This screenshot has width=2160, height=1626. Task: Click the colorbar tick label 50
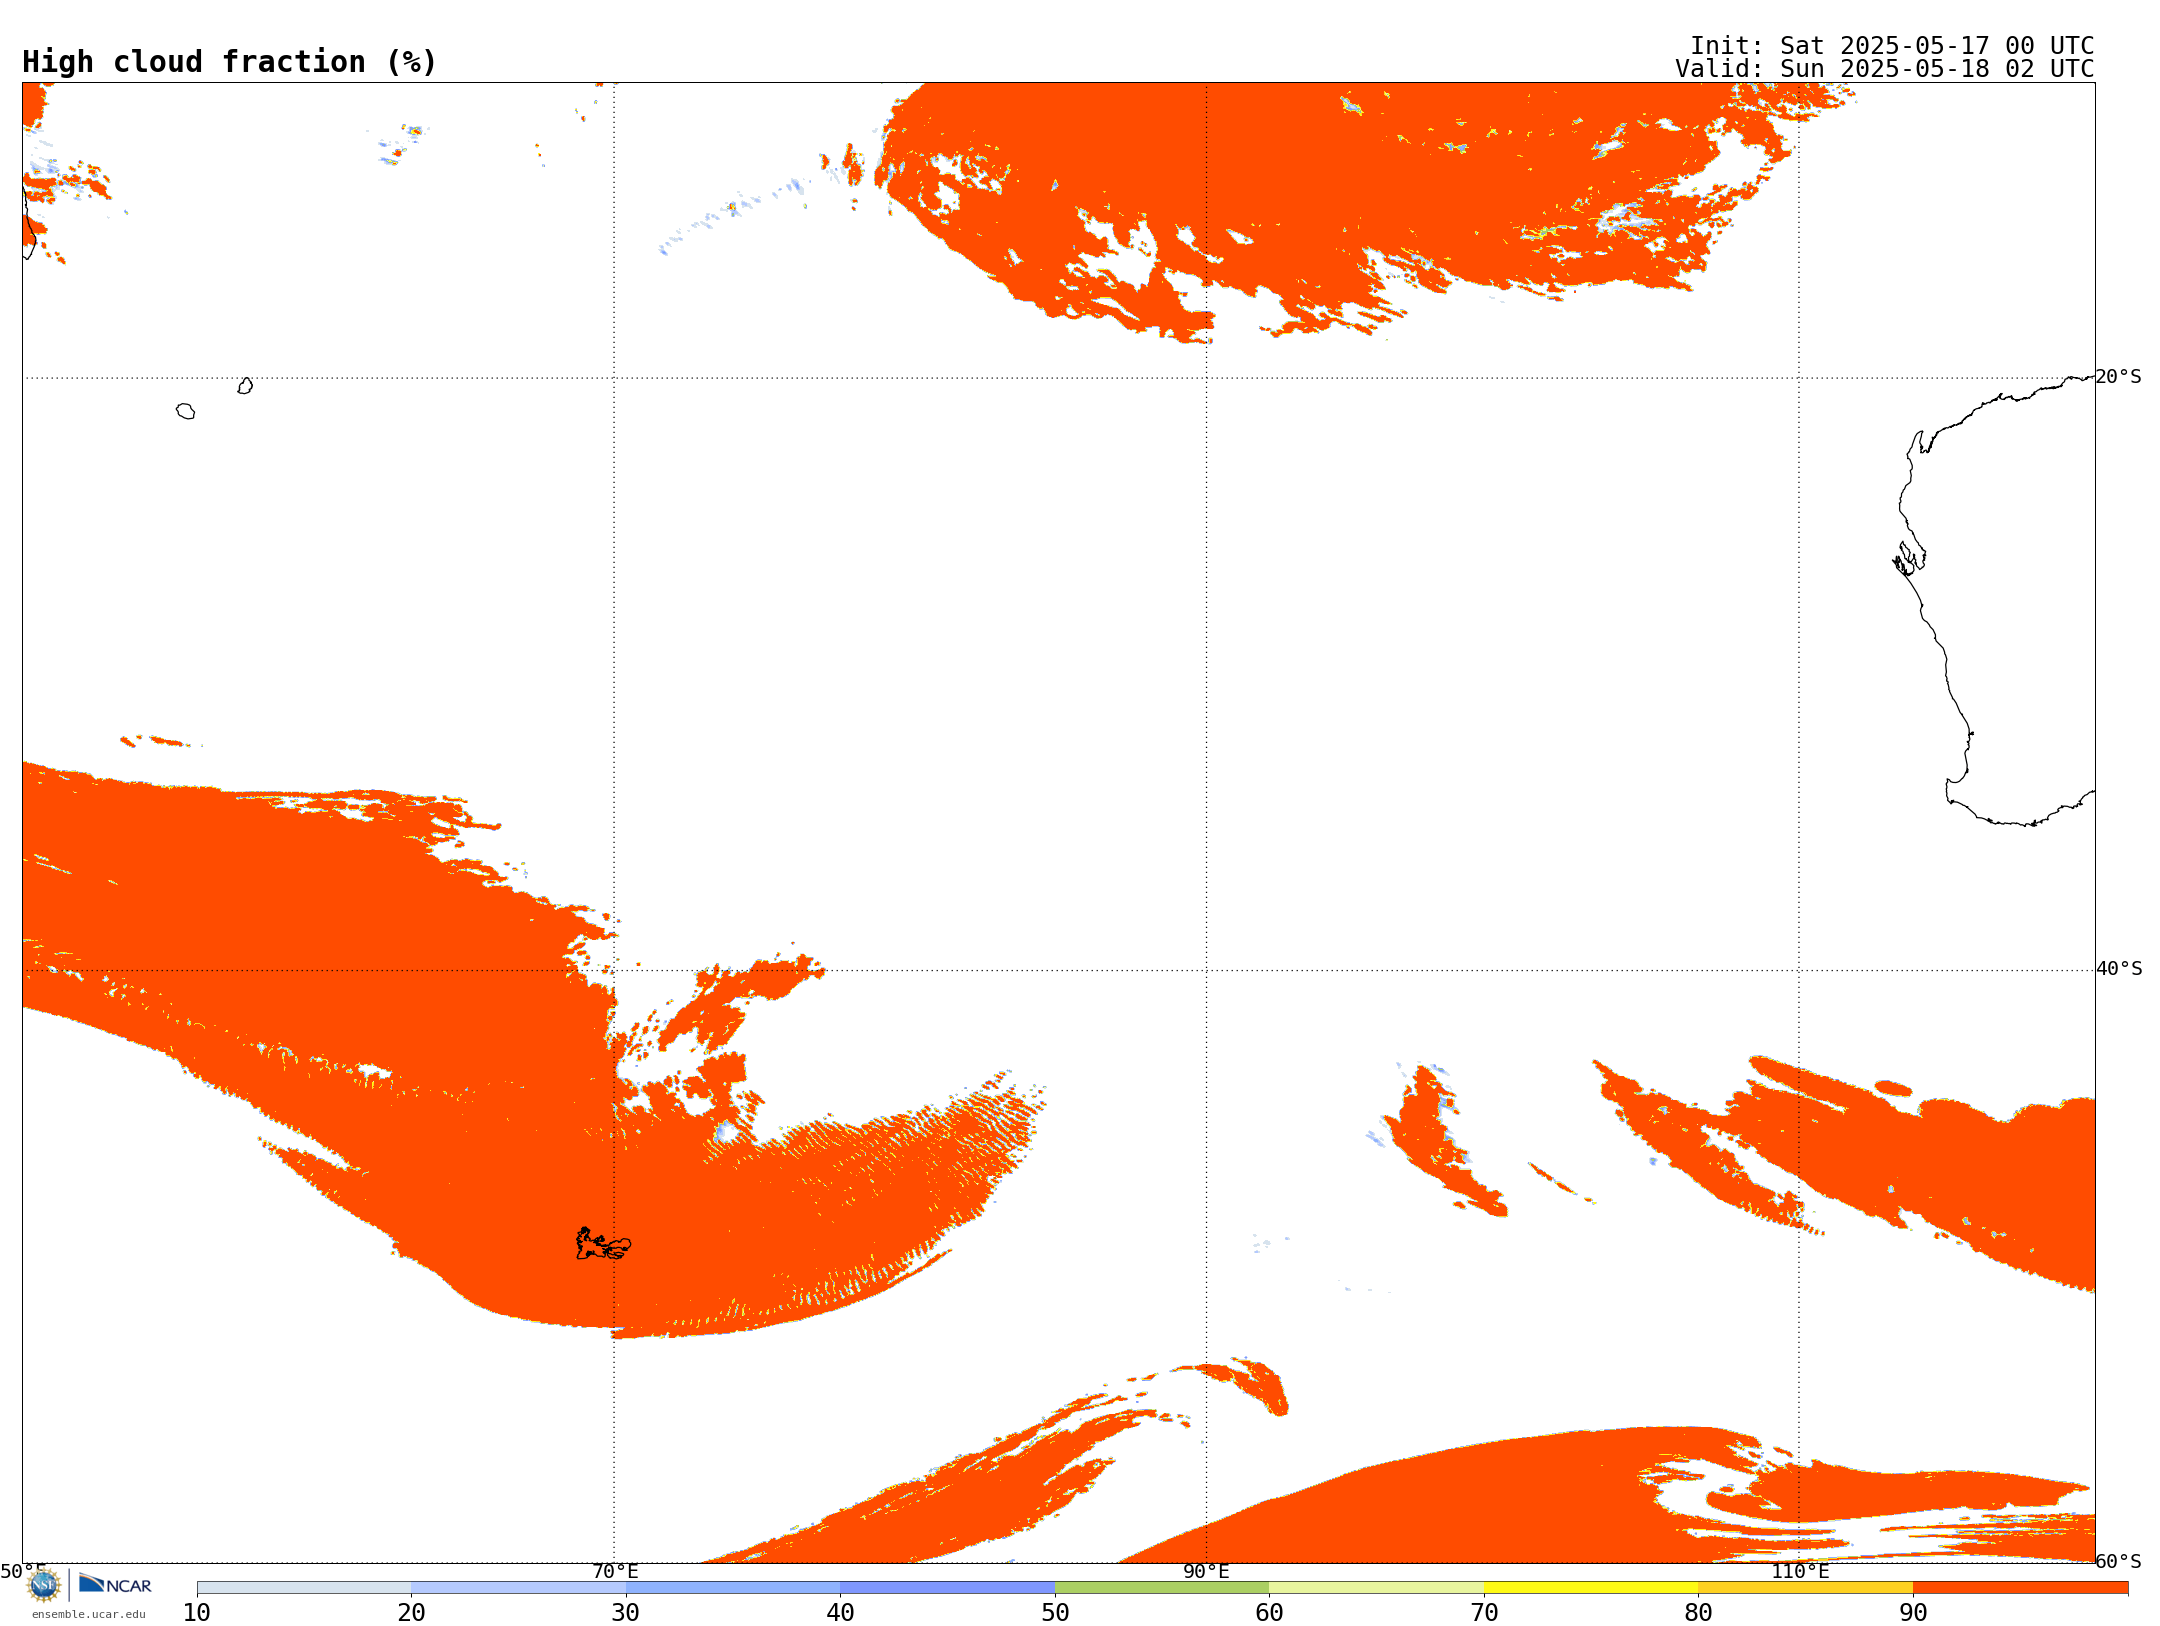(1055, 1613)
